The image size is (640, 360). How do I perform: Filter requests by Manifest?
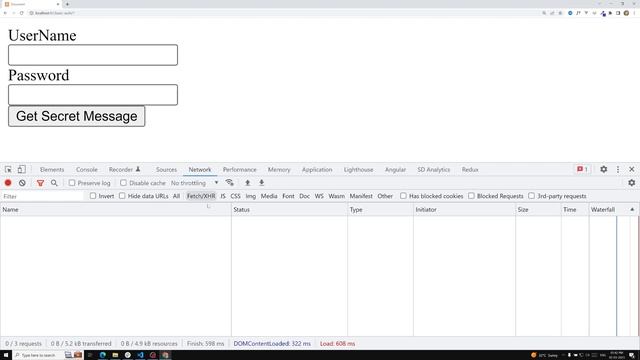coord(361,196)
